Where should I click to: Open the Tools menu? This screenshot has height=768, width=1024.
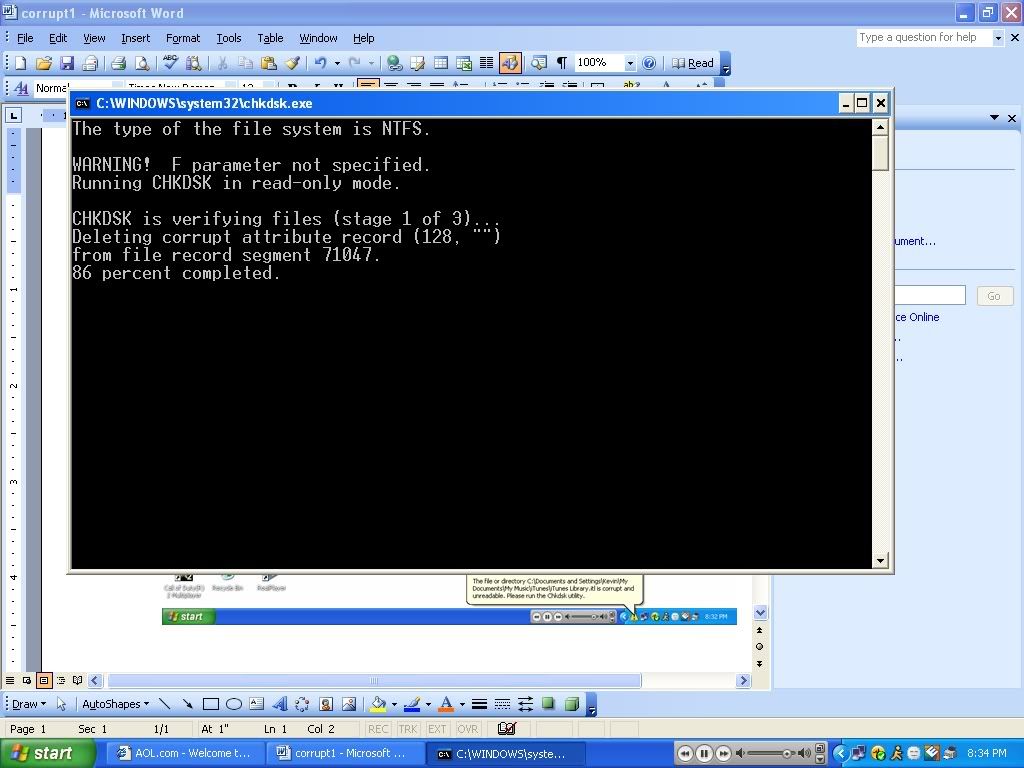[x=229, y=38]
